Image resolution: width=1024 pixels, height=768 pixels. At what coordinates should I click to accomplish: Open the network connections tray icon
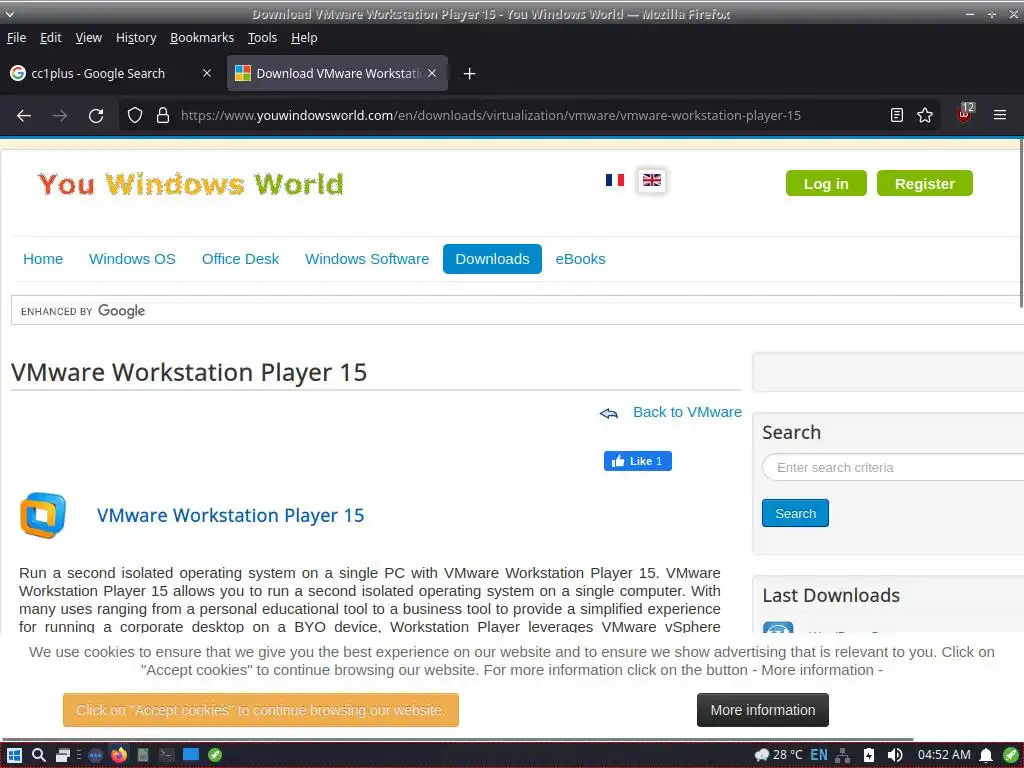(842, 755)
